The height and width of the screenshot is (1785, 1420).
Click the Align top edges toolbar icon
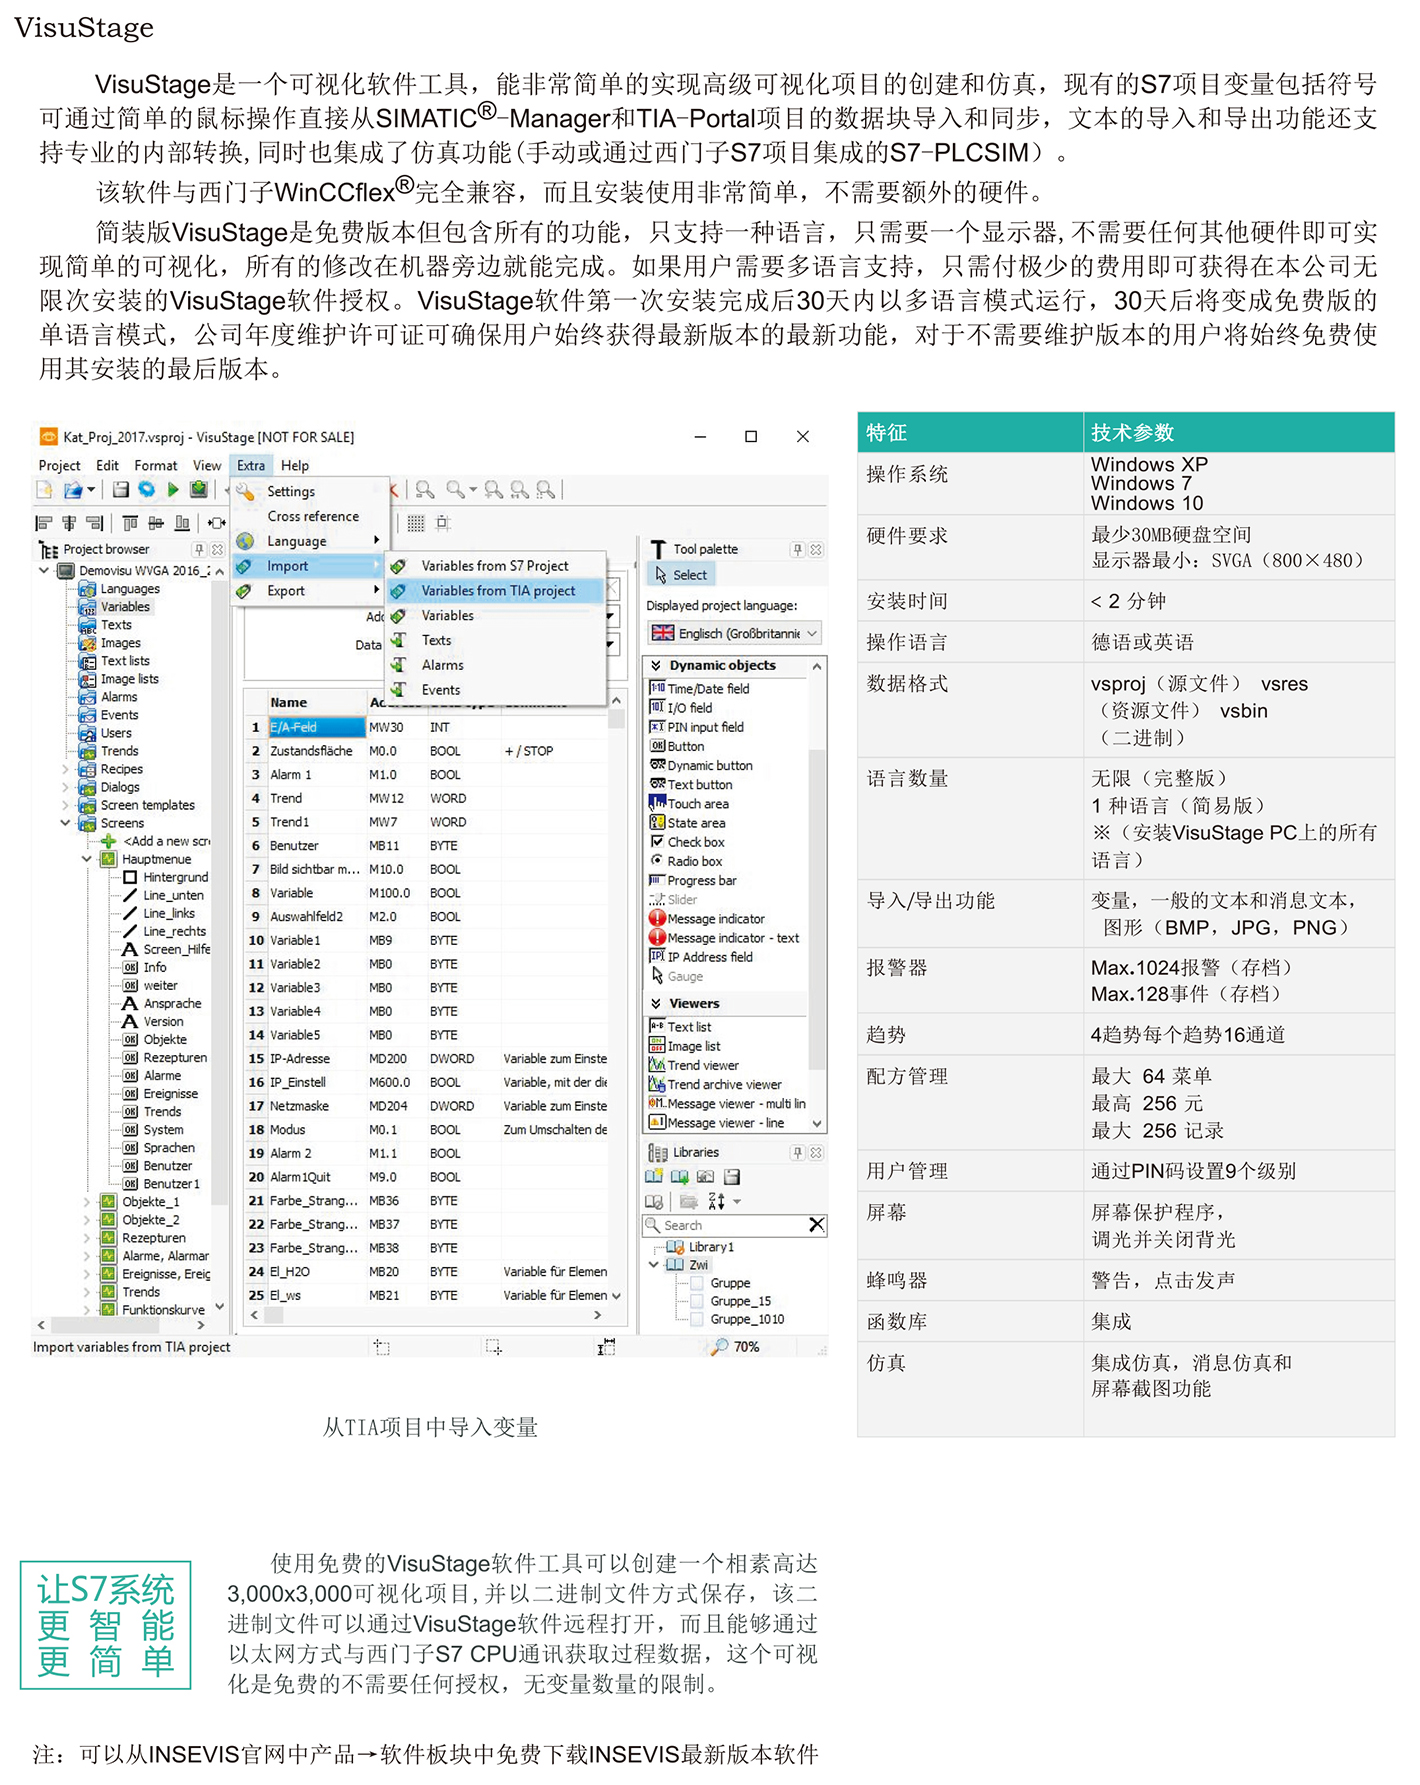[130, 523]
